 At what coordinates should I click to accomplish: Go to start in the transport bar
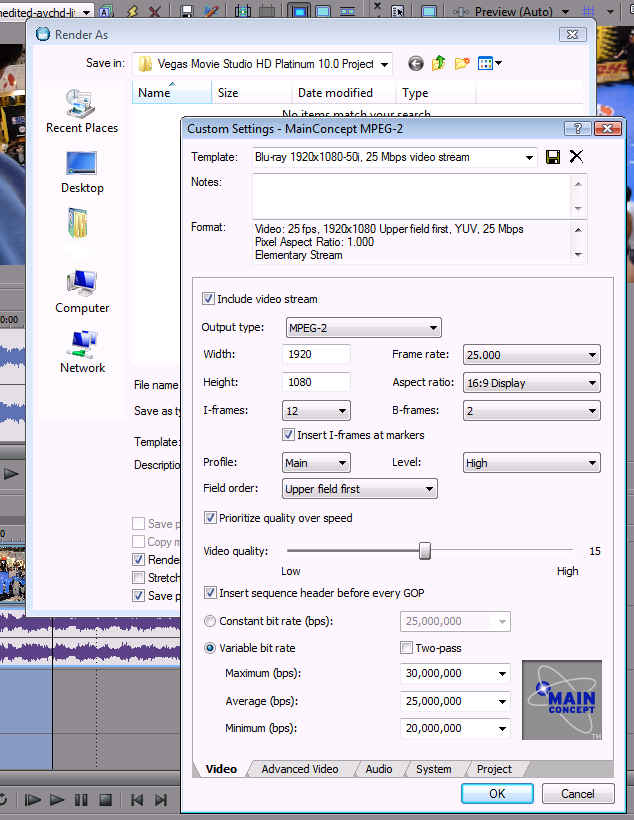(x=137, y=800)
